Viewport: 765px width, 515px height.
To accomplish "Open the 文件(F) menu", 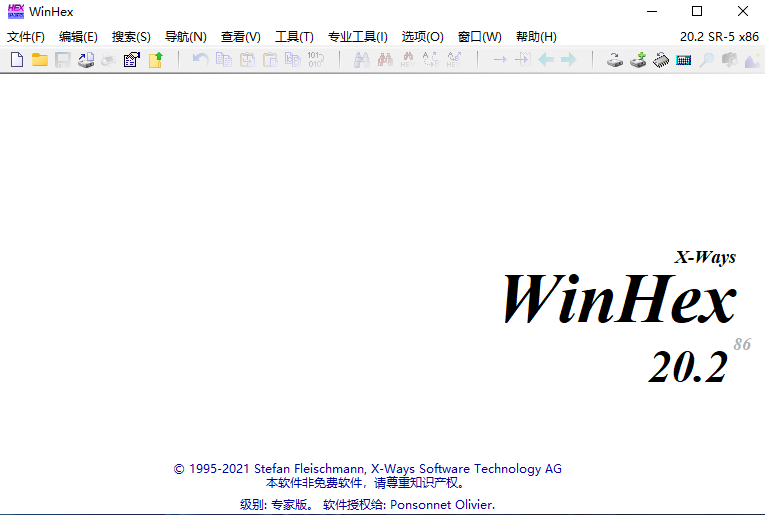I will (x=26, y=37).
